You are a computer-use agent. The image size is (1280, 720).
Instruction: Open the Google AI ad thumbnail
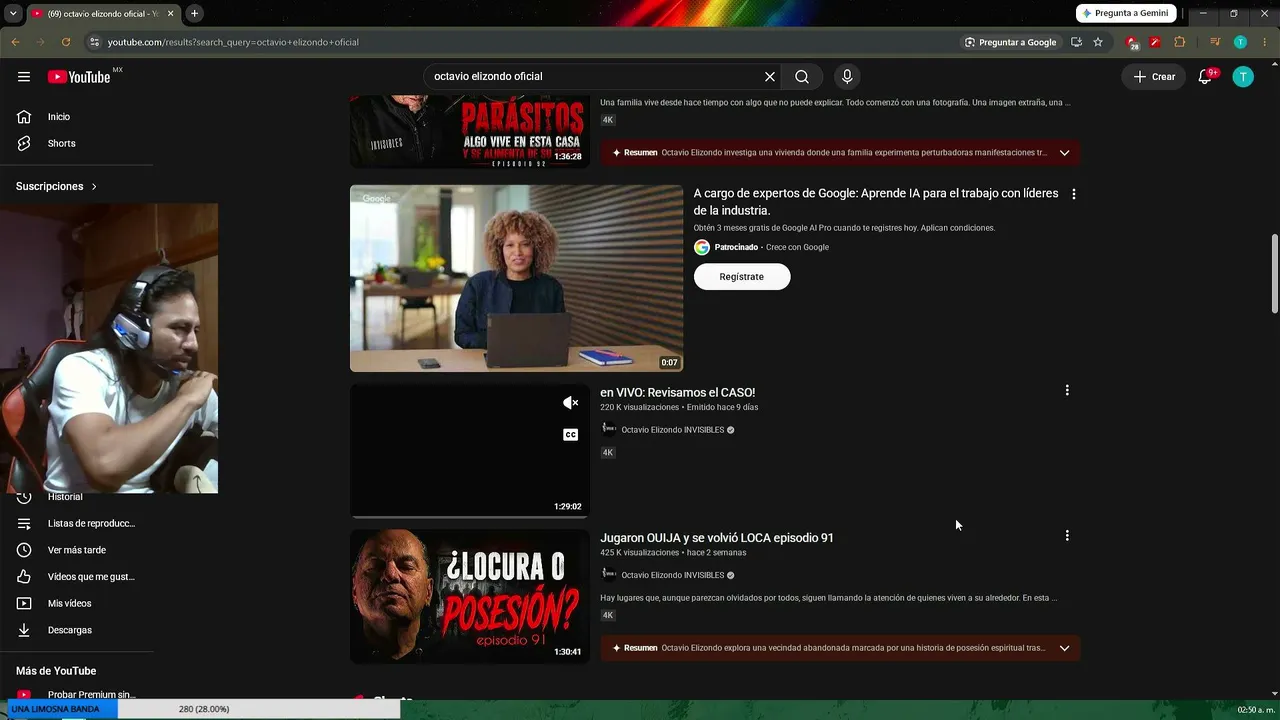[516, 278]
